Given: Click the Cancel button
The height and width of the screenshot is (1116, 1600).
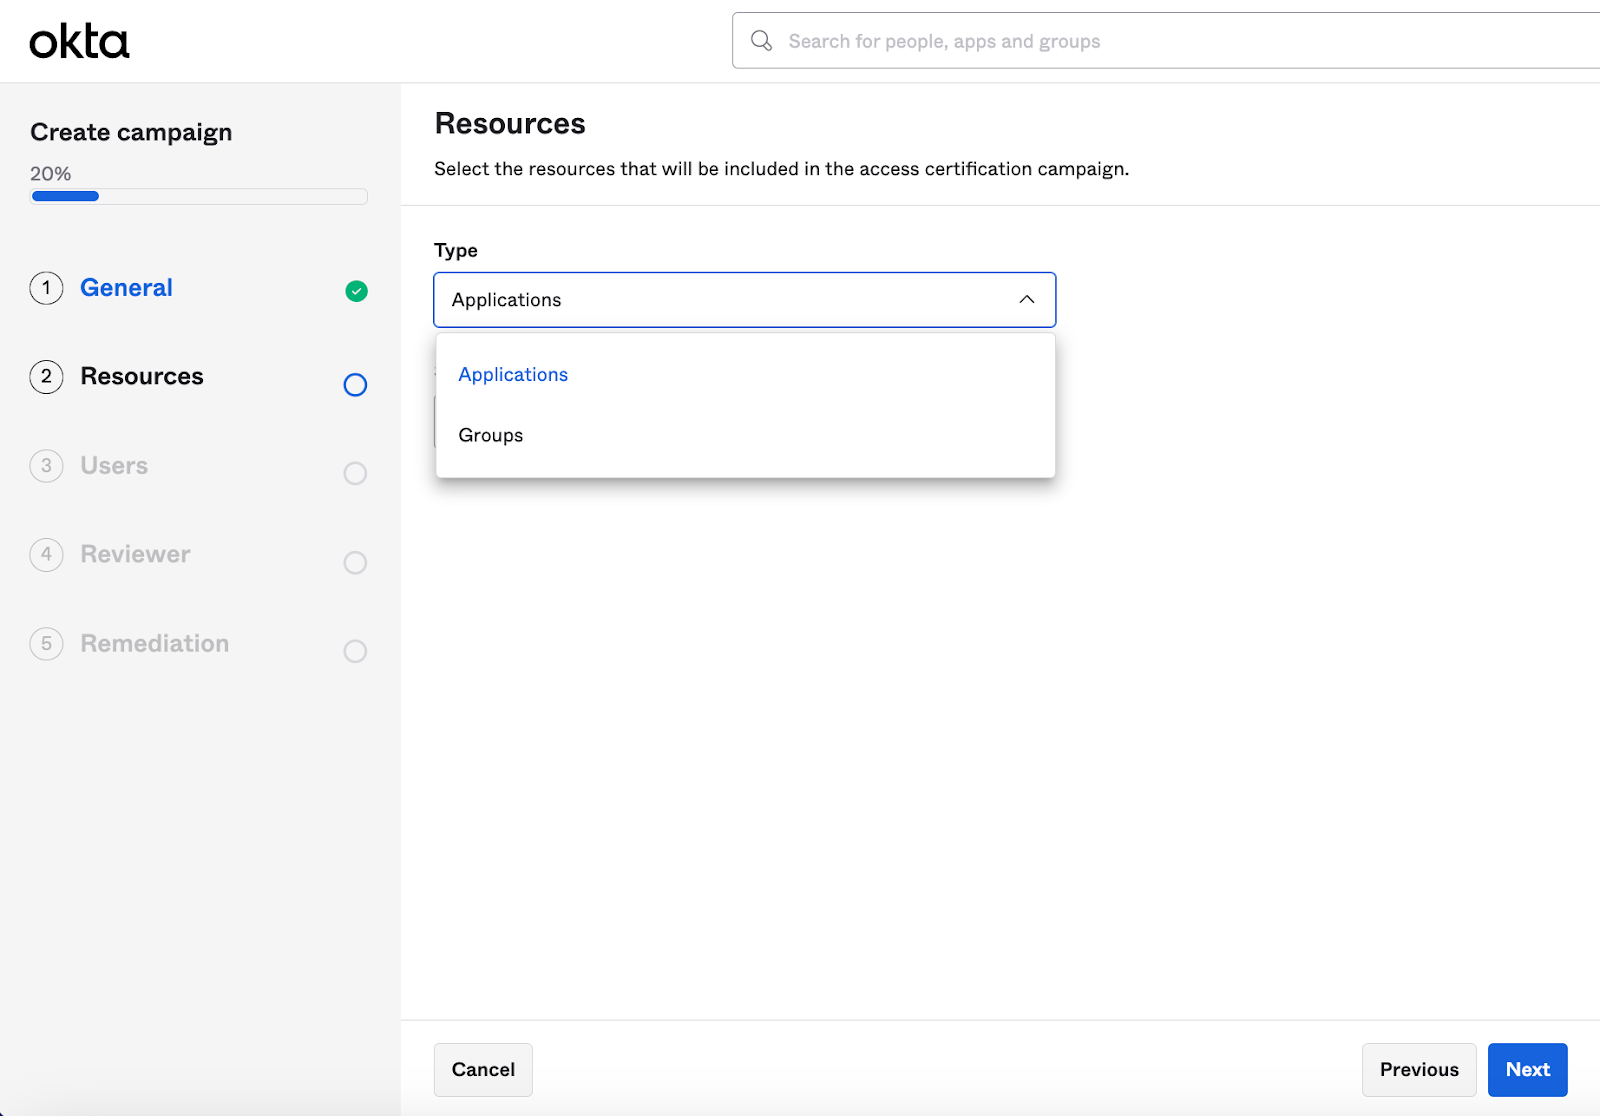Looking at the screenshot, I should point(483,1069).
